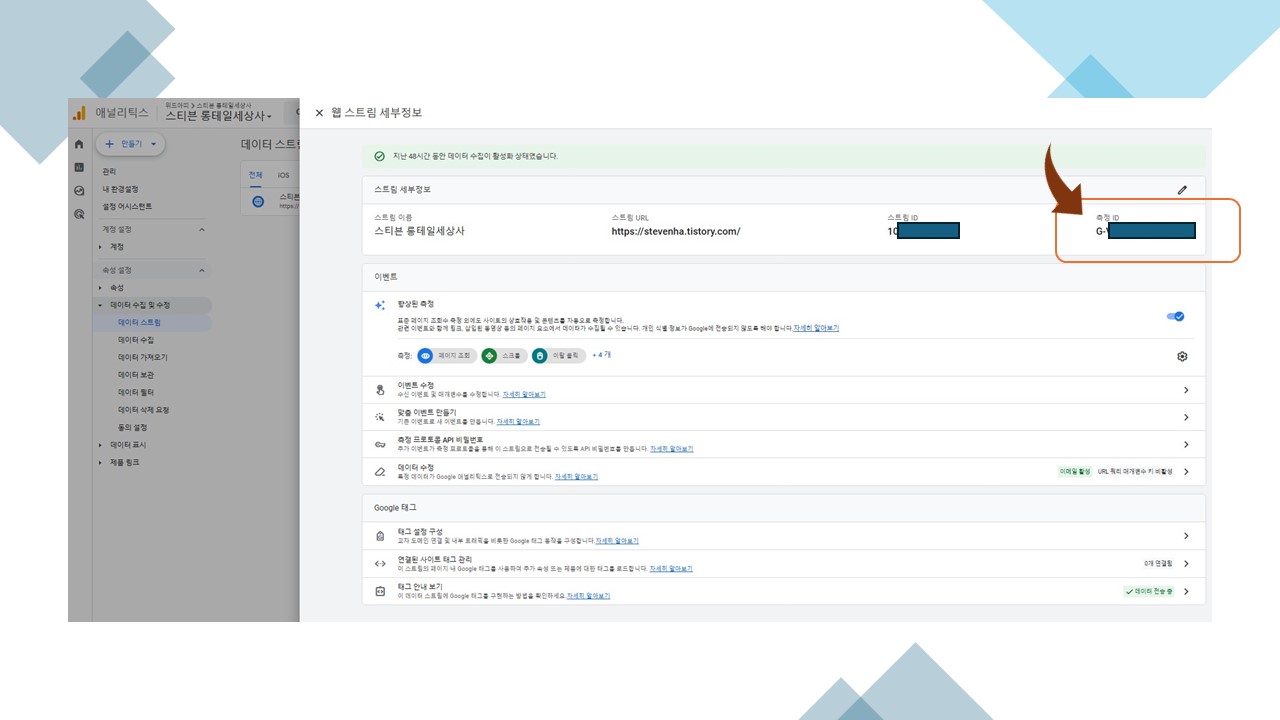Select 데이터 삭제 요청 in sidebar
This screenshot has width=1280, height=720.
tap(143, 410)
